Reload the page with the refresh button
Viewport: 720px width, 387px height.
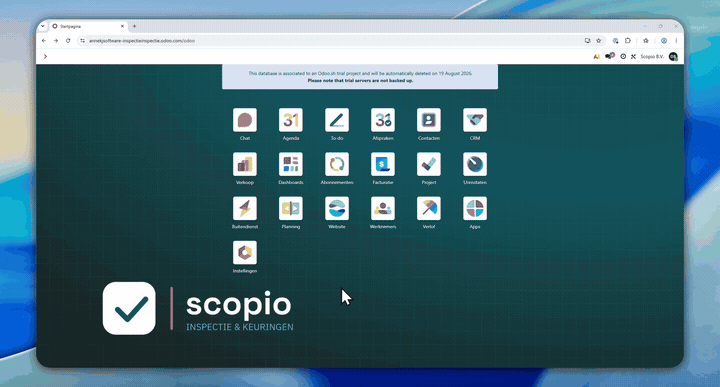pyautogui.click(x=68, y=41)
